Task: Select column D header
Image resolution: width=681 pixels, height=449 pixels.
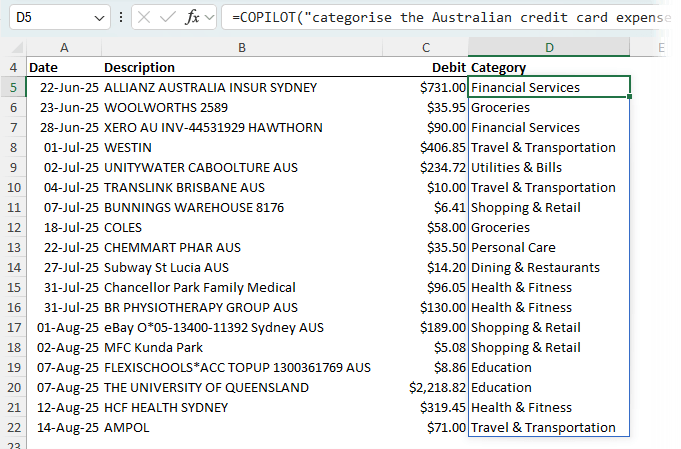Action: point(549,47)
